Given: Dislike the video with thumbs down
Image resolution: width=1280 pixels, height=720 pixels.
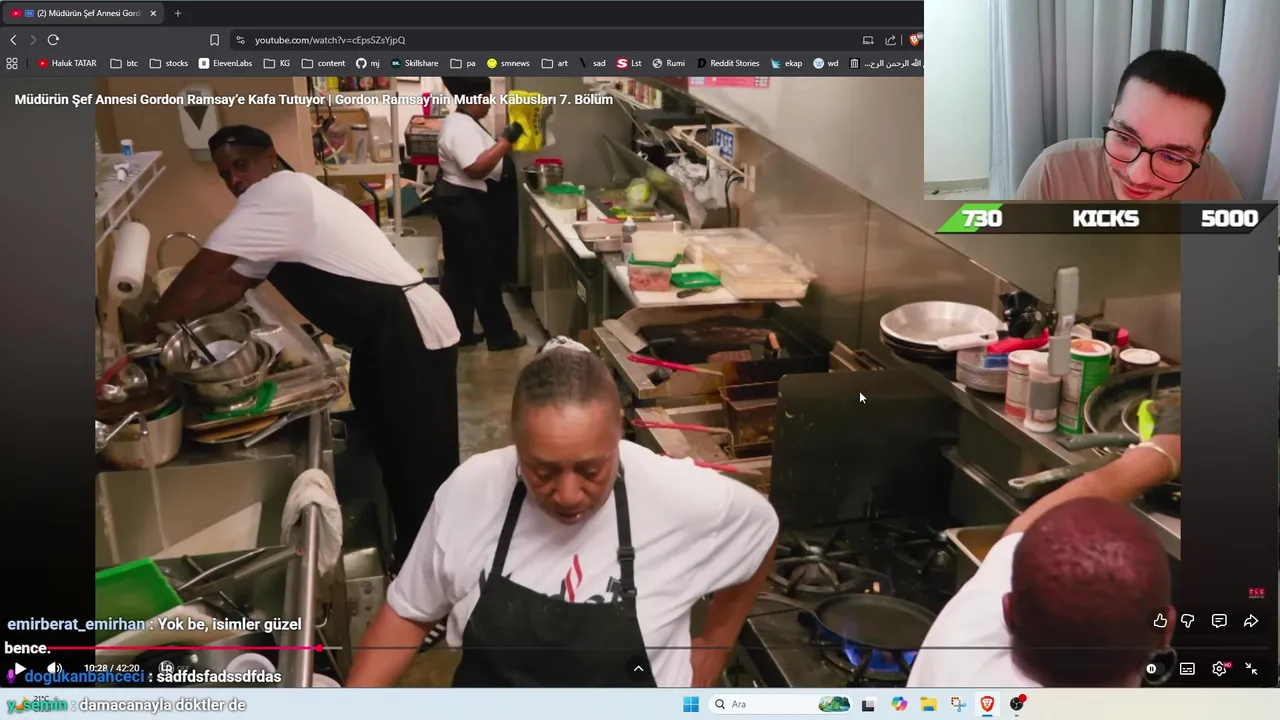Looking at the screenshot, I should pos(1187,621).
